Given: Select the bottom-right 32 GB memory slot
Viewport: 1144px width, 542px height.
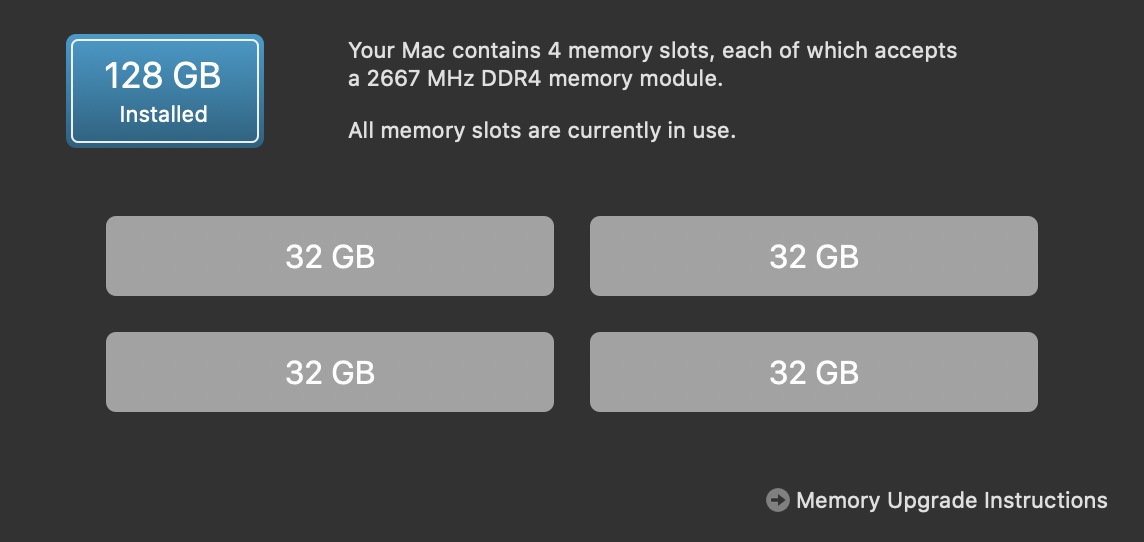Looking at the screenshot, I should (813, 372).
